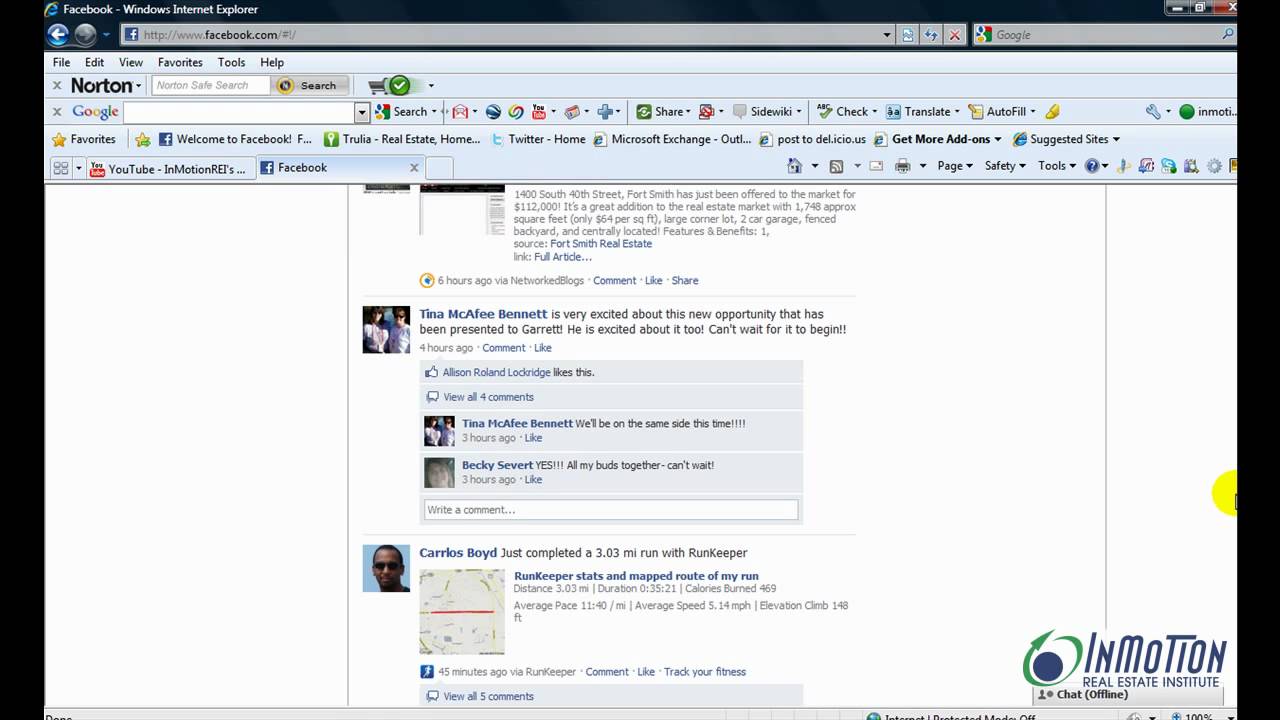Open post to del.icio.us favorites link
Screen dimensions: 1280x720
click(813, 139)
